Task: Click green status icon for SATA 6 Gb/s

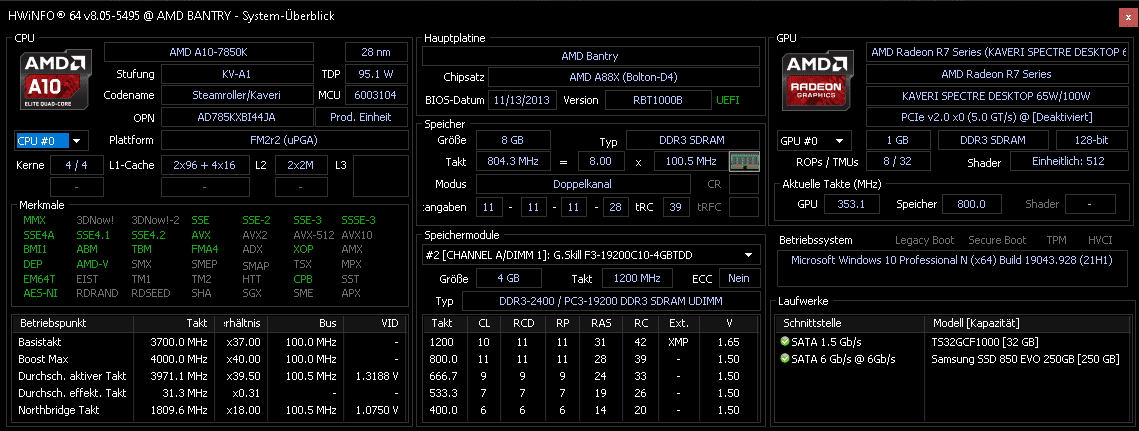Action: tap(785, 359)
